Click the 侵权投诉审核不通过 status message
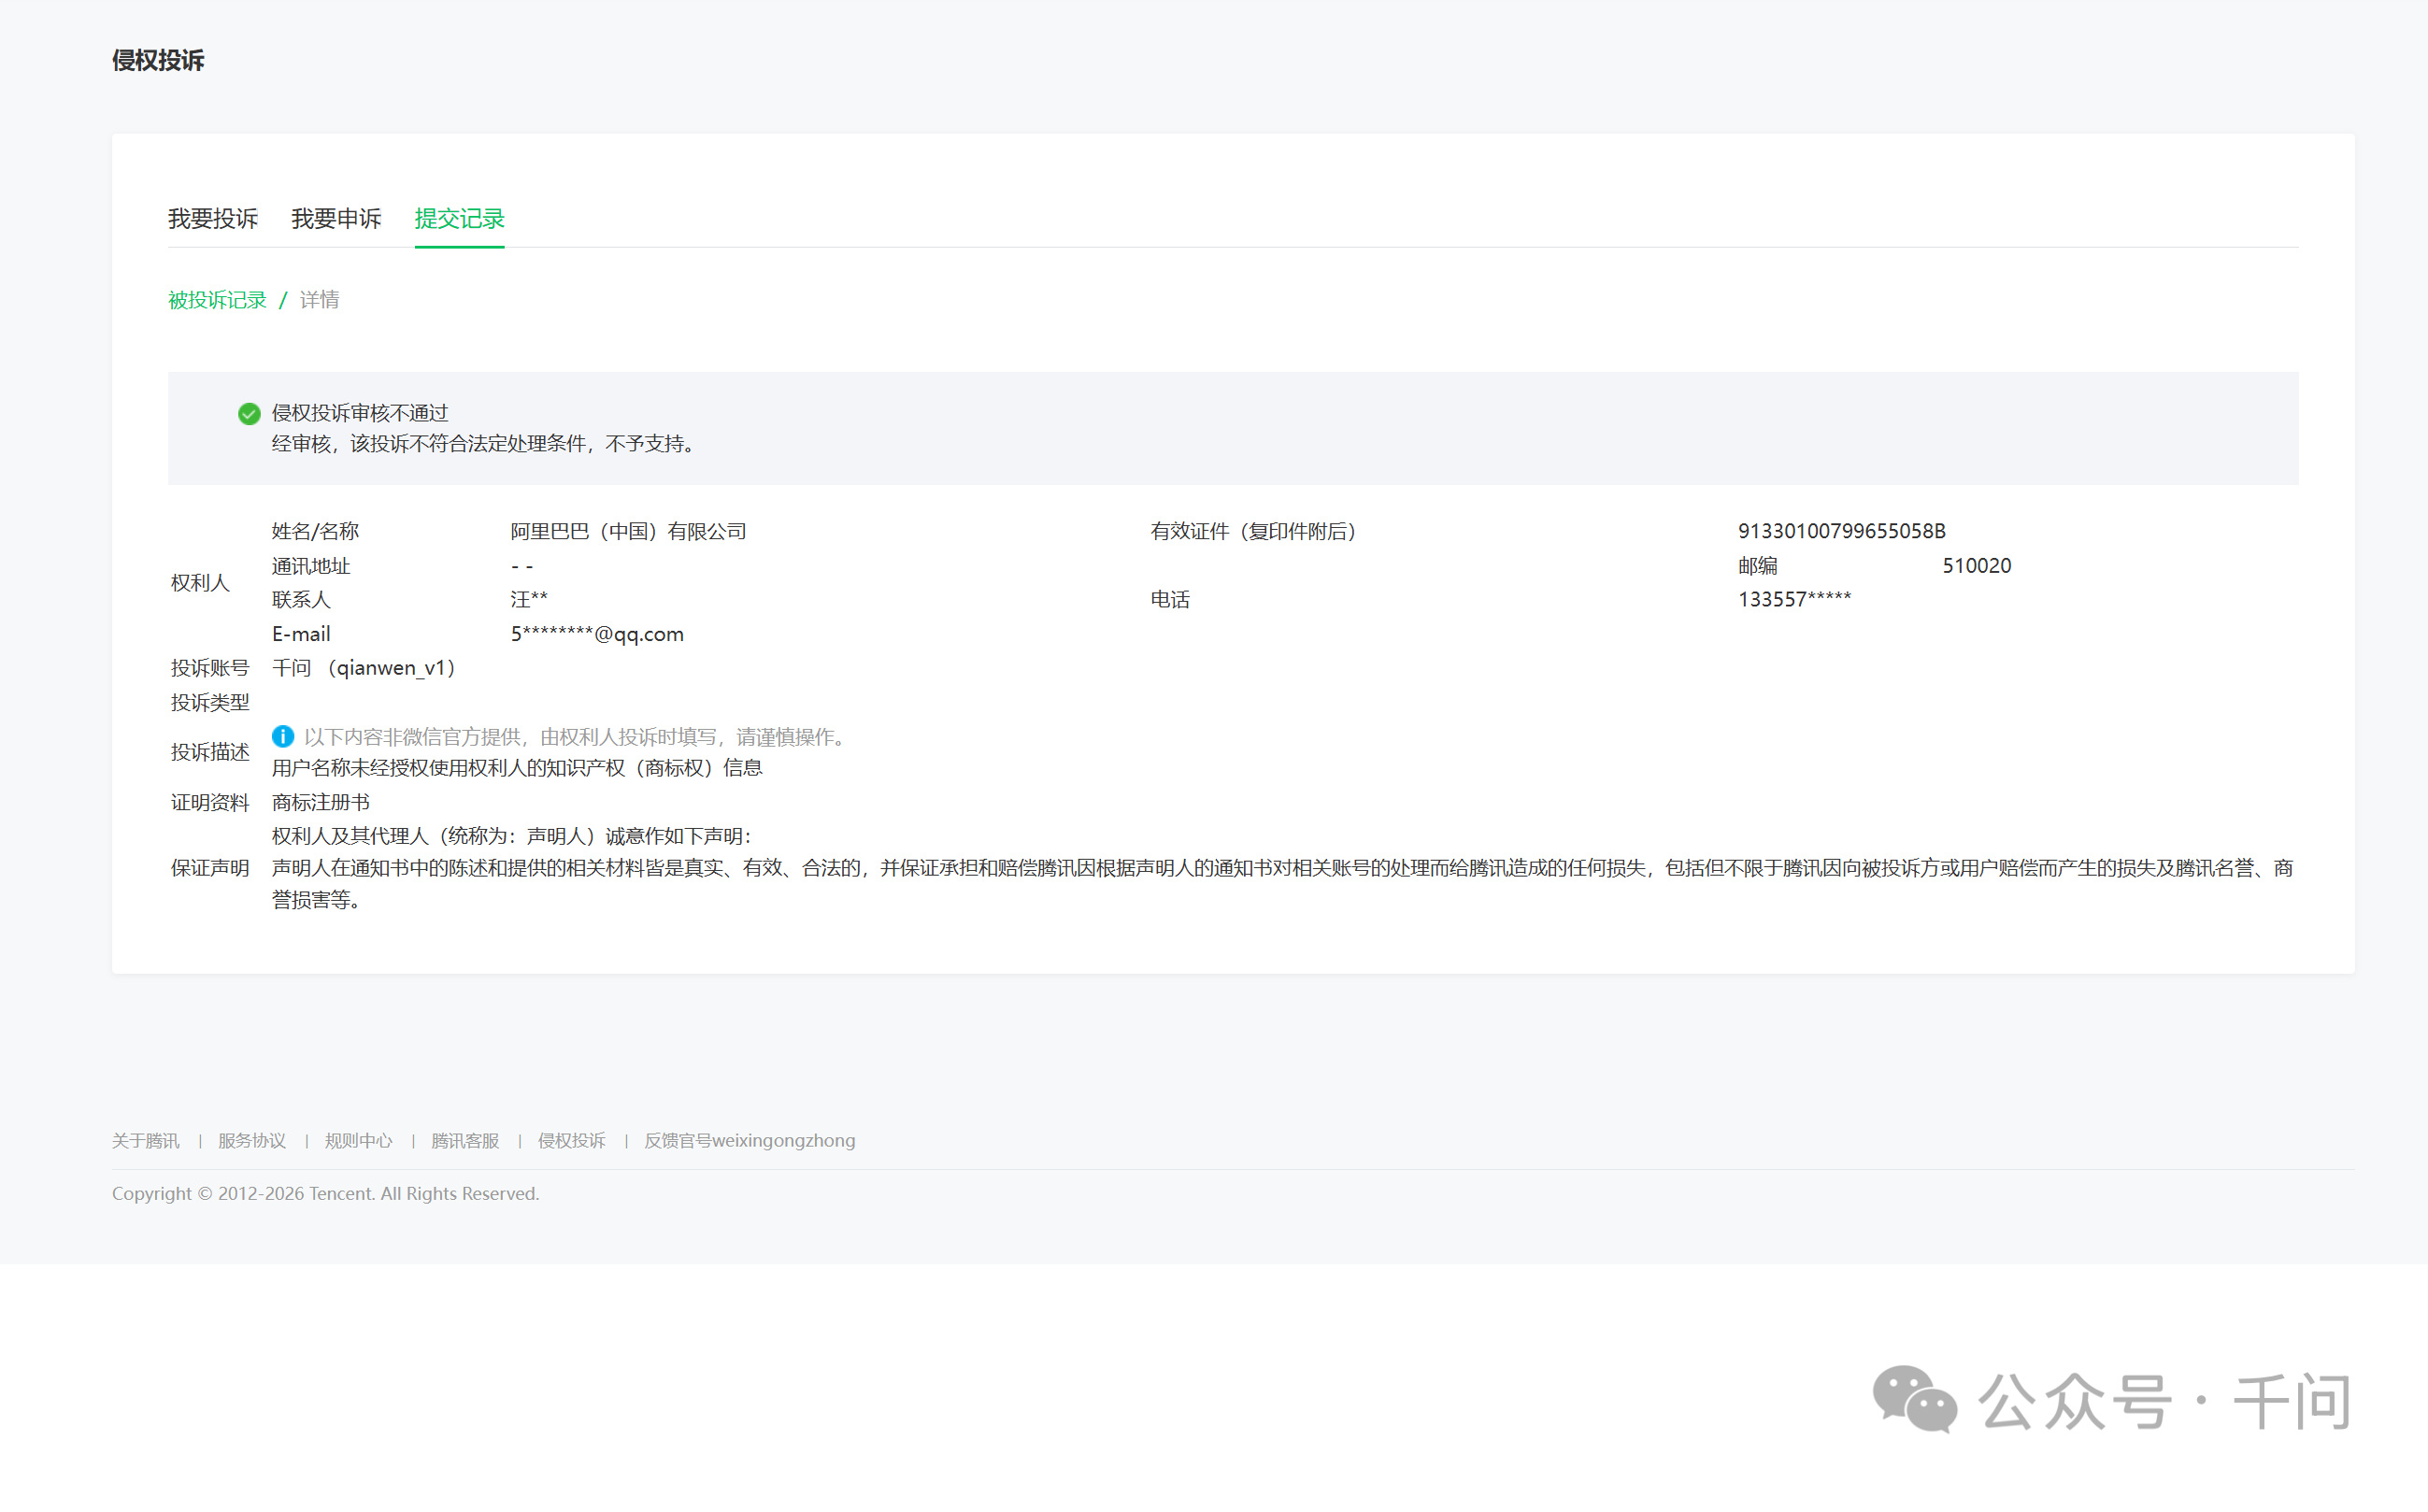 [x=360, y=414]
